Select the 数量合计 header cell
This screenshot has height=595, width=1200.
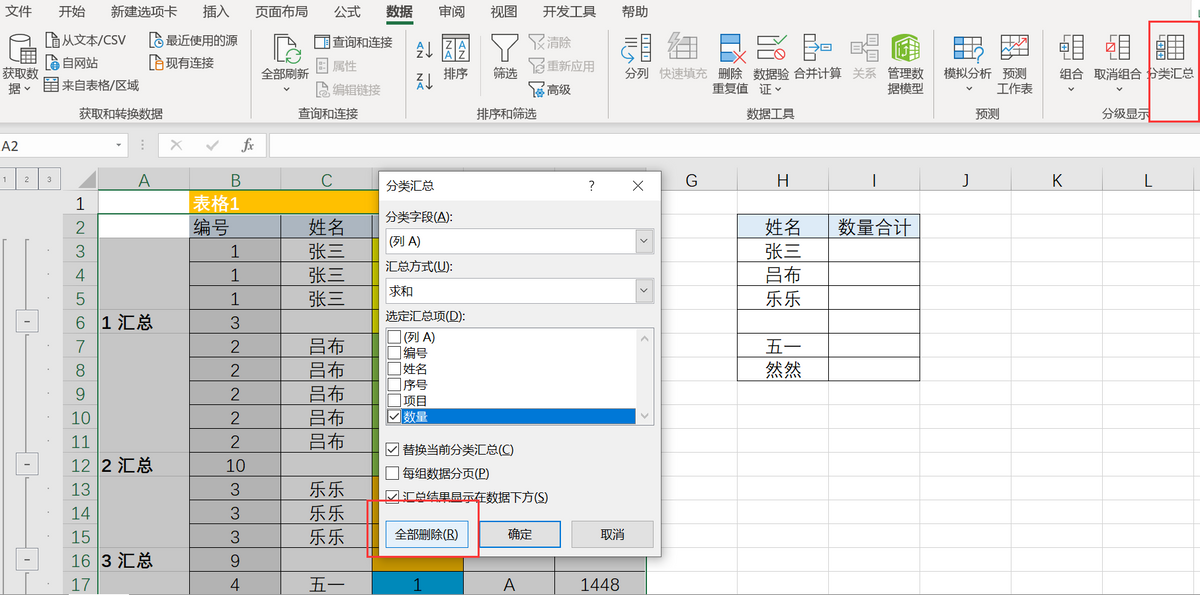click(874, 227)
